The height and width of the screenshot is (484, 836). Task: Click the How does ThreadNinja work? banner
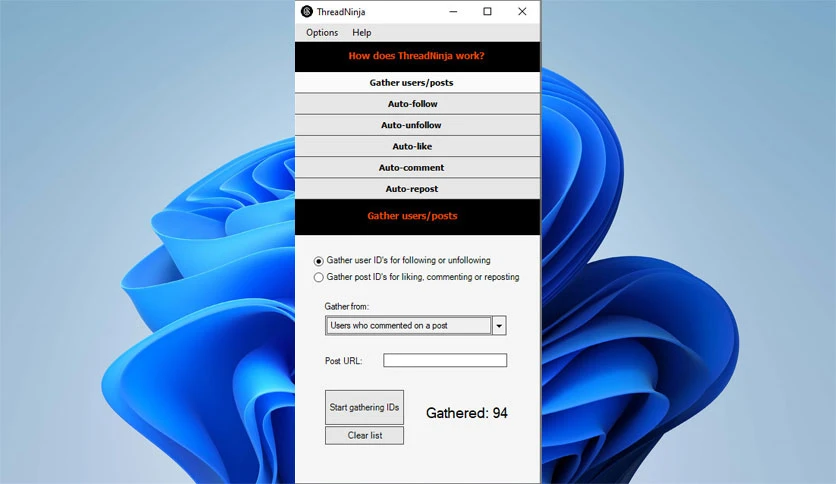[x=417, y=57]
